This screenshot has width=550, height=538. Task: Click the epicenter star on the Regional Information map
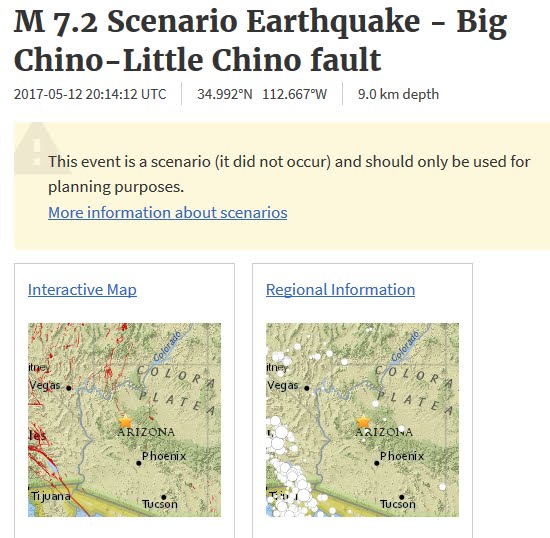tap(363, 421)
